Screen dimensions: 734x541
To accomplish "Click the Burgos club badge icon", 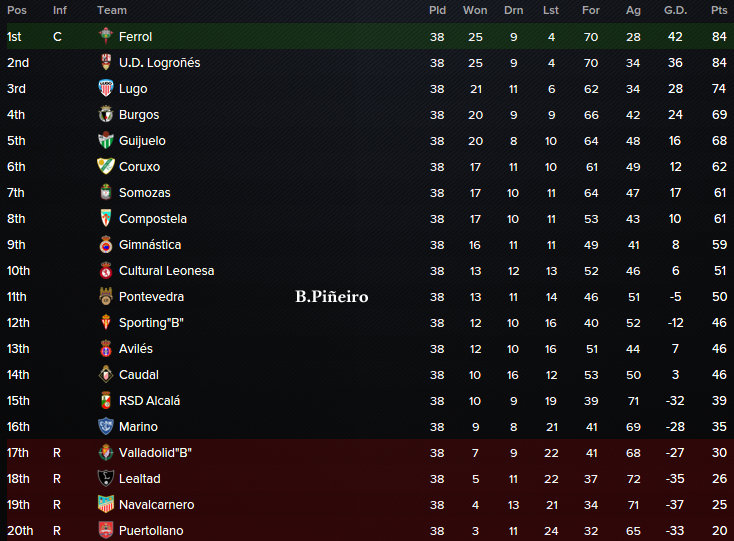I will click(106, 114).
